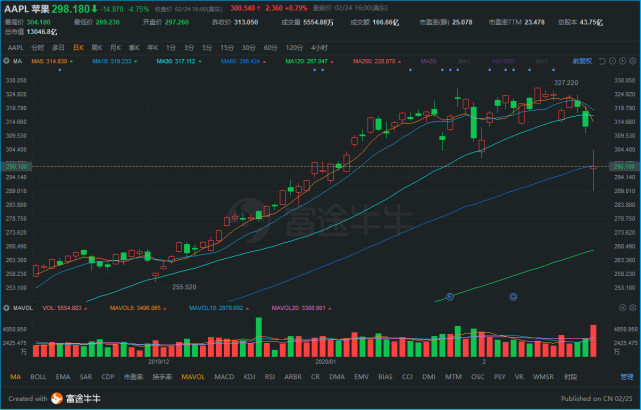Select the 季K quarterly candlestick tab
The height and width of the screenshot is (410, 641).
[134, 48]
